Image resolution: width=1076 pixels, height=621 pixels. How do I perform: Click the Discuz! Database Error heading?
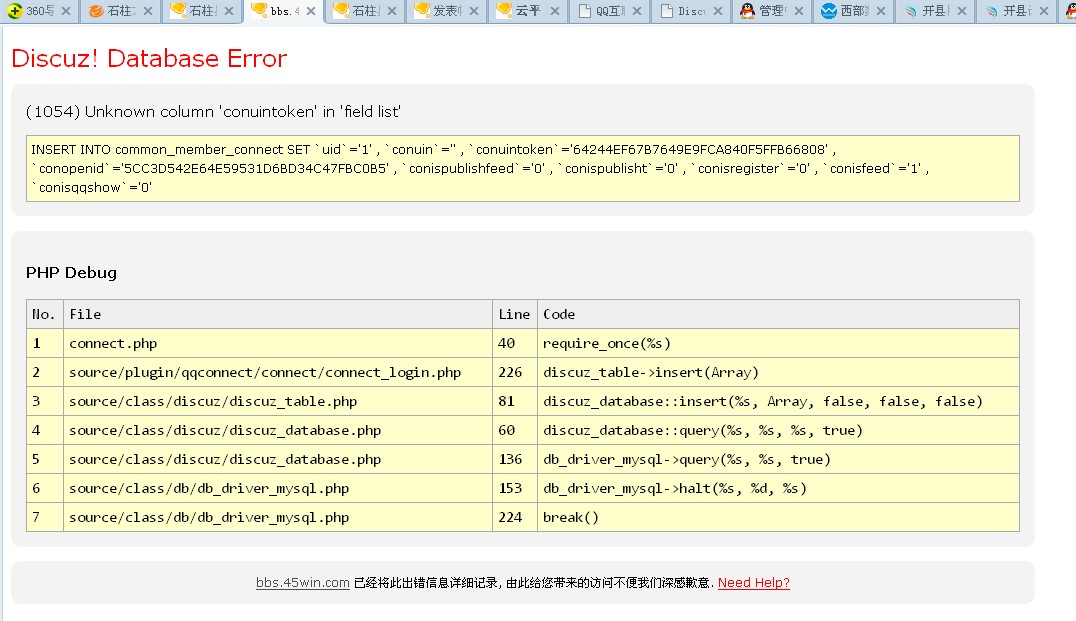[149, 58]
